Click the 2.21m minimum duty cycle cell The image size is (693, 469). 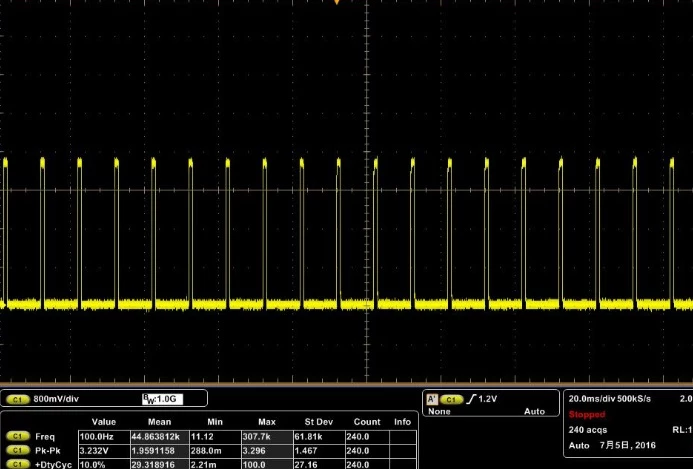(x=215, y=464)
